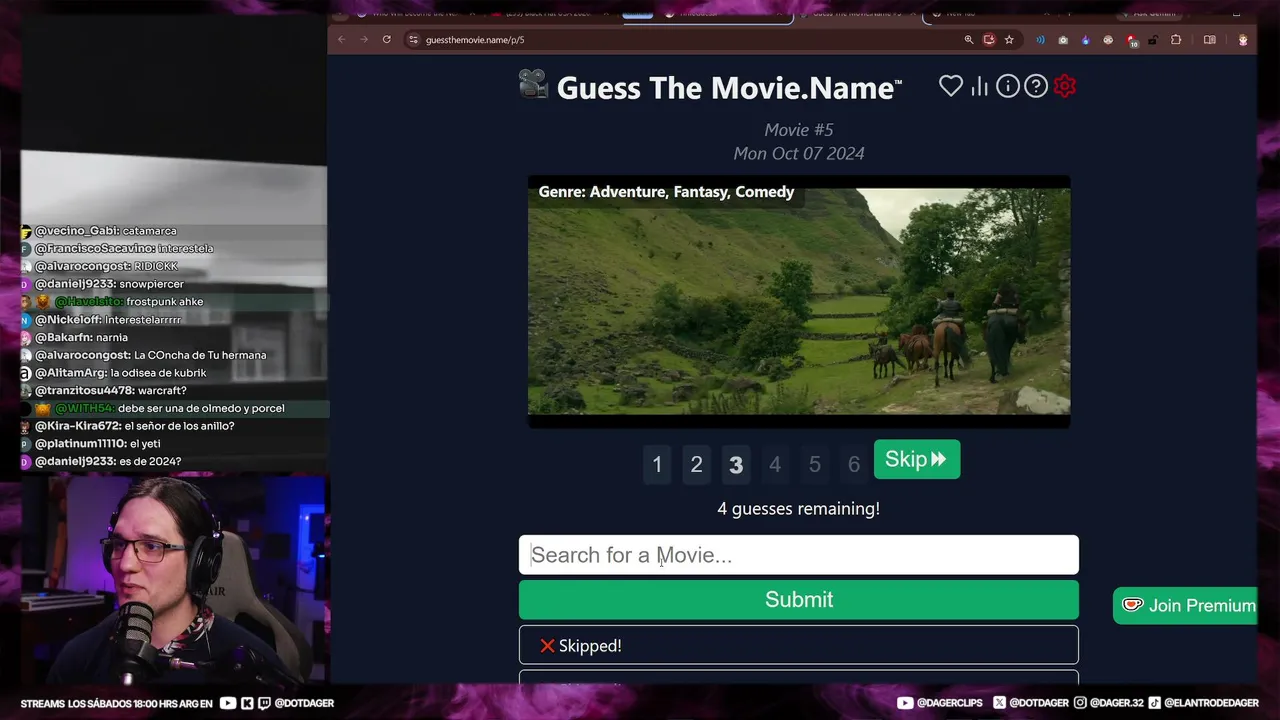Select screenshot number 5

click(x=815, y=464)
